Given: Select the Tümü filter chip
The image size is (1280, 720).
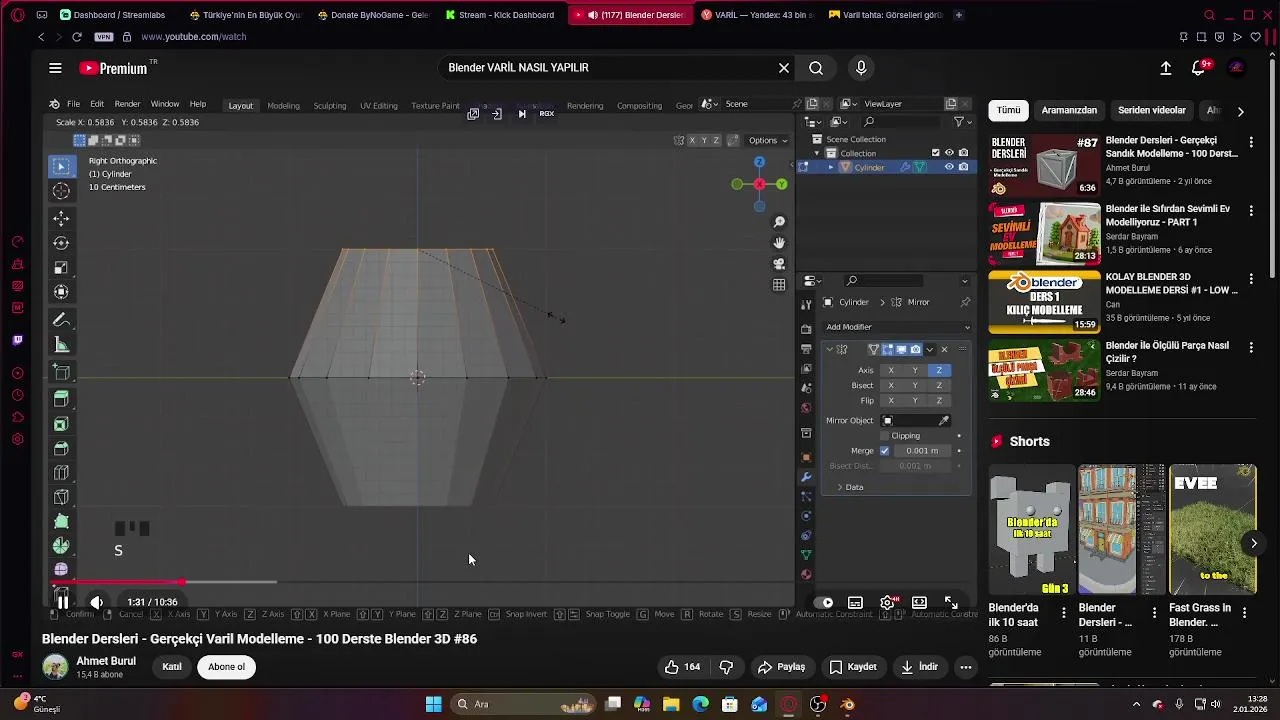Looking at the screenshot, I should click(1008, 110).
